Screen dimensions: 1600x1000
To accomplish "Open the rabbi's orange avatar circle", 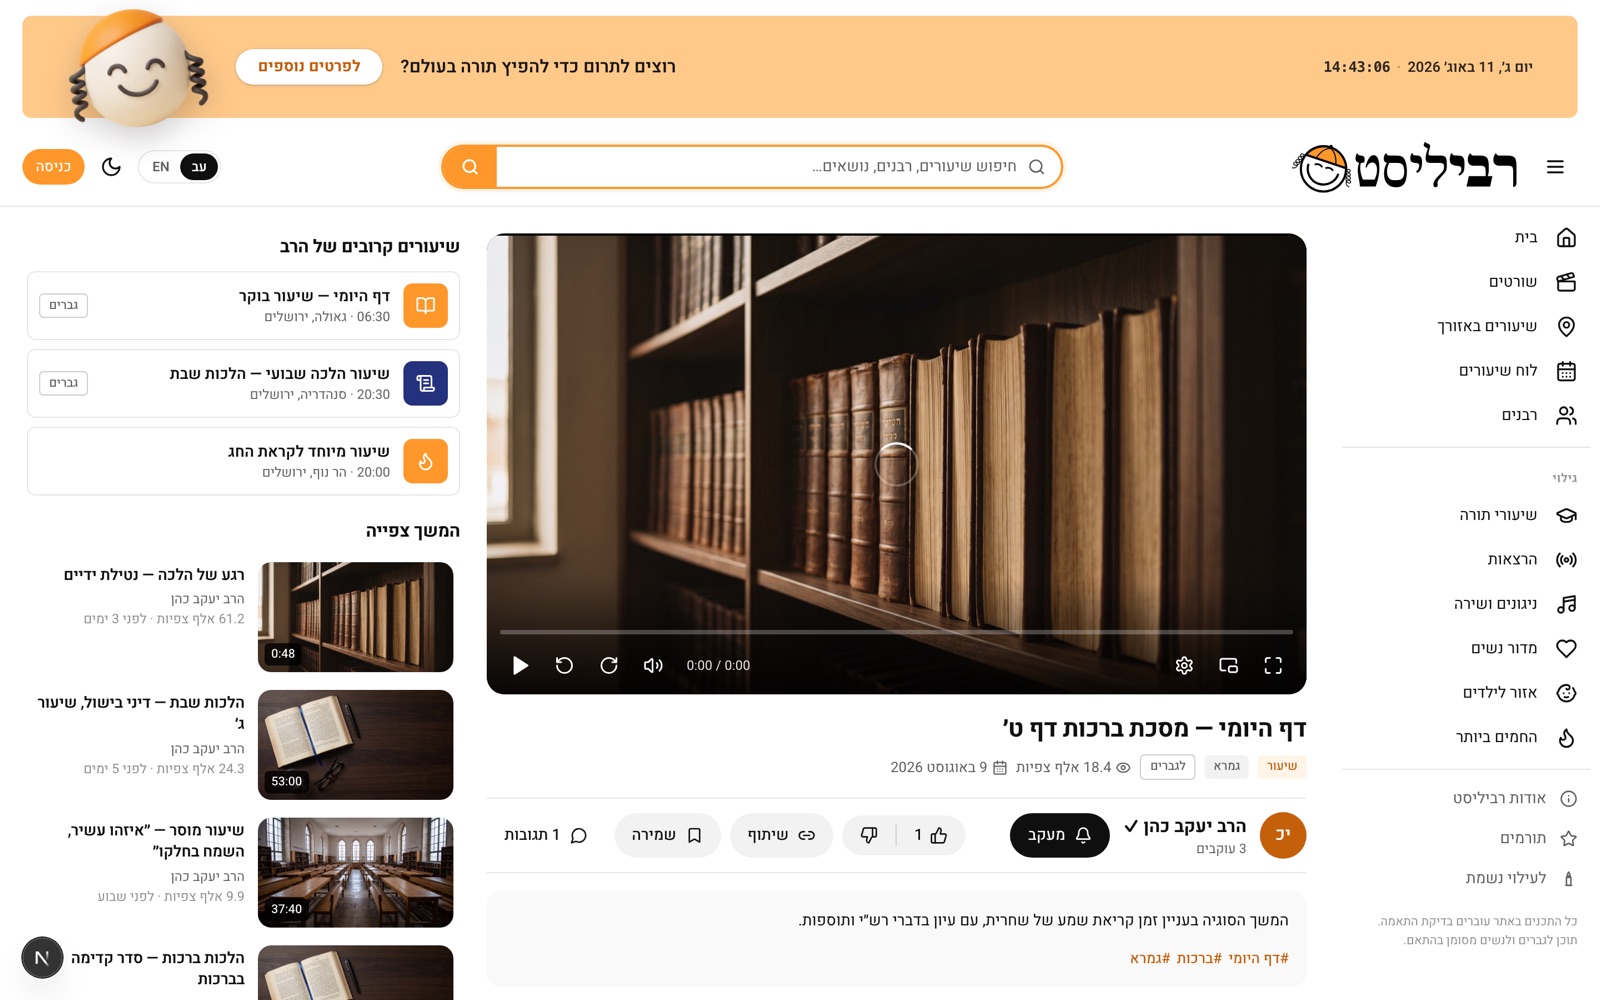I will (1283, 835).
